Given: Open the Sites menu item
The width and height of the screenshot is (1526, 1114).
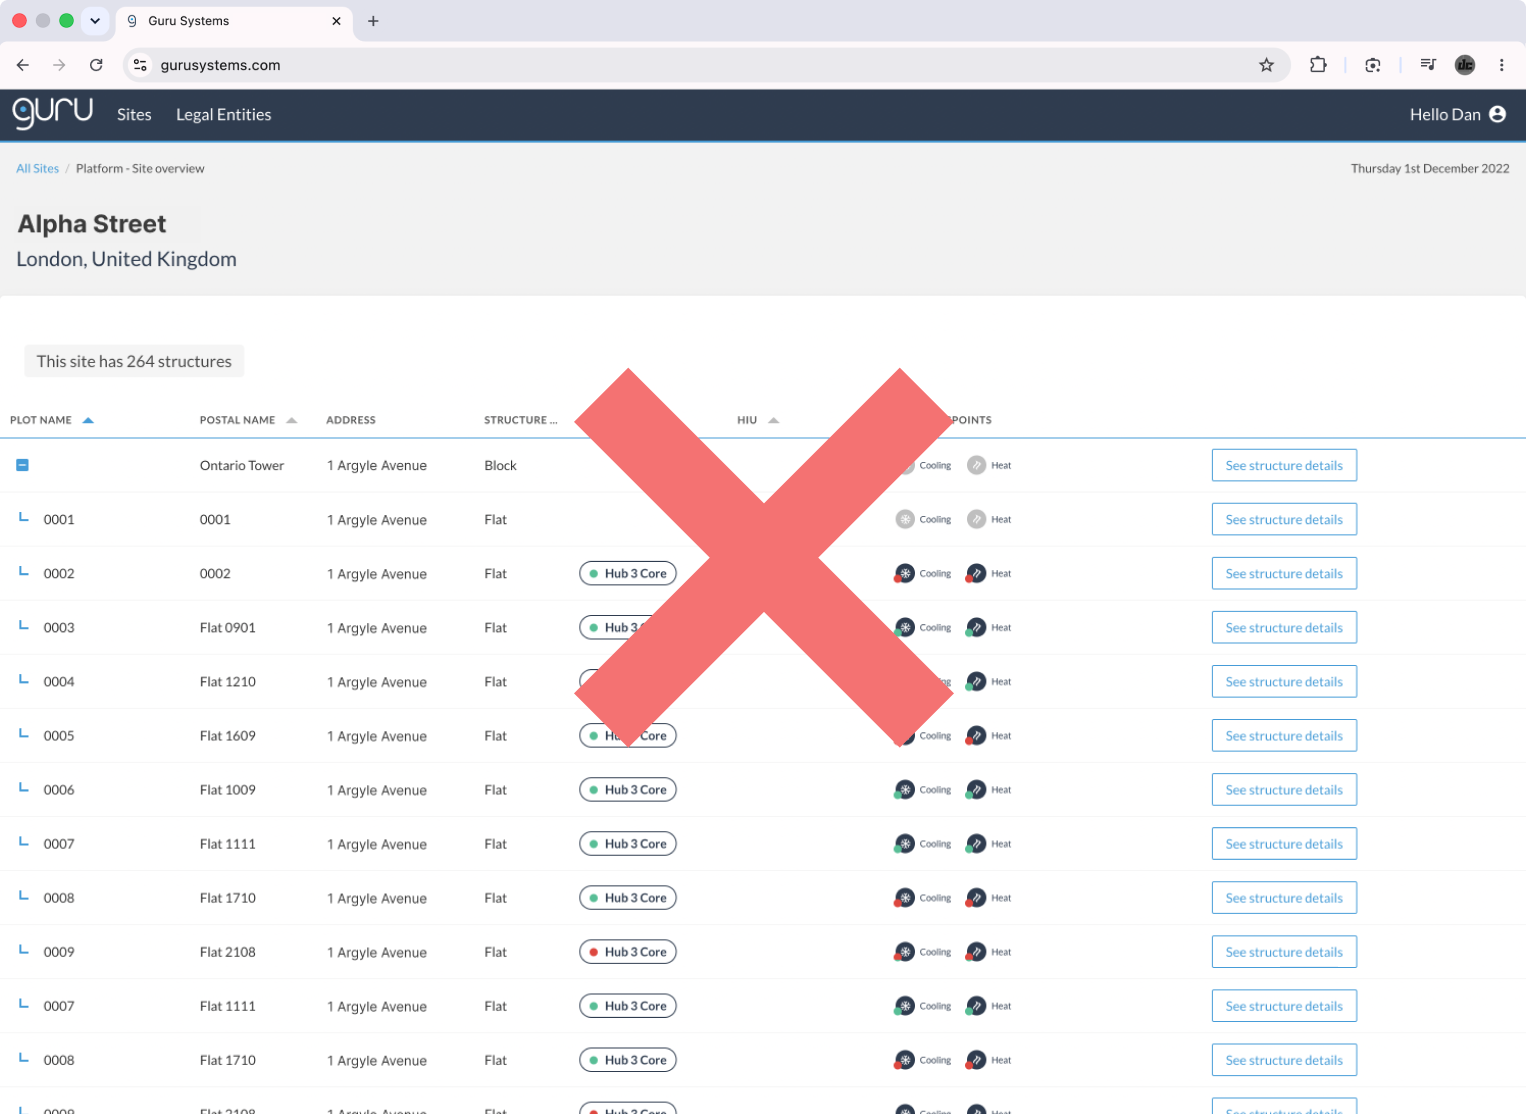Looking at the screenshot, I should coord(134,114).
